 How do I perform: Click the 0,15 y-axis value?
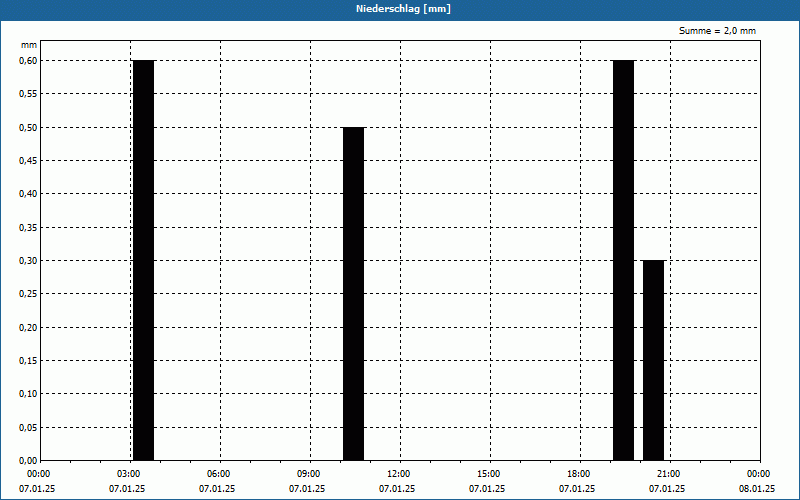(28, 361)
